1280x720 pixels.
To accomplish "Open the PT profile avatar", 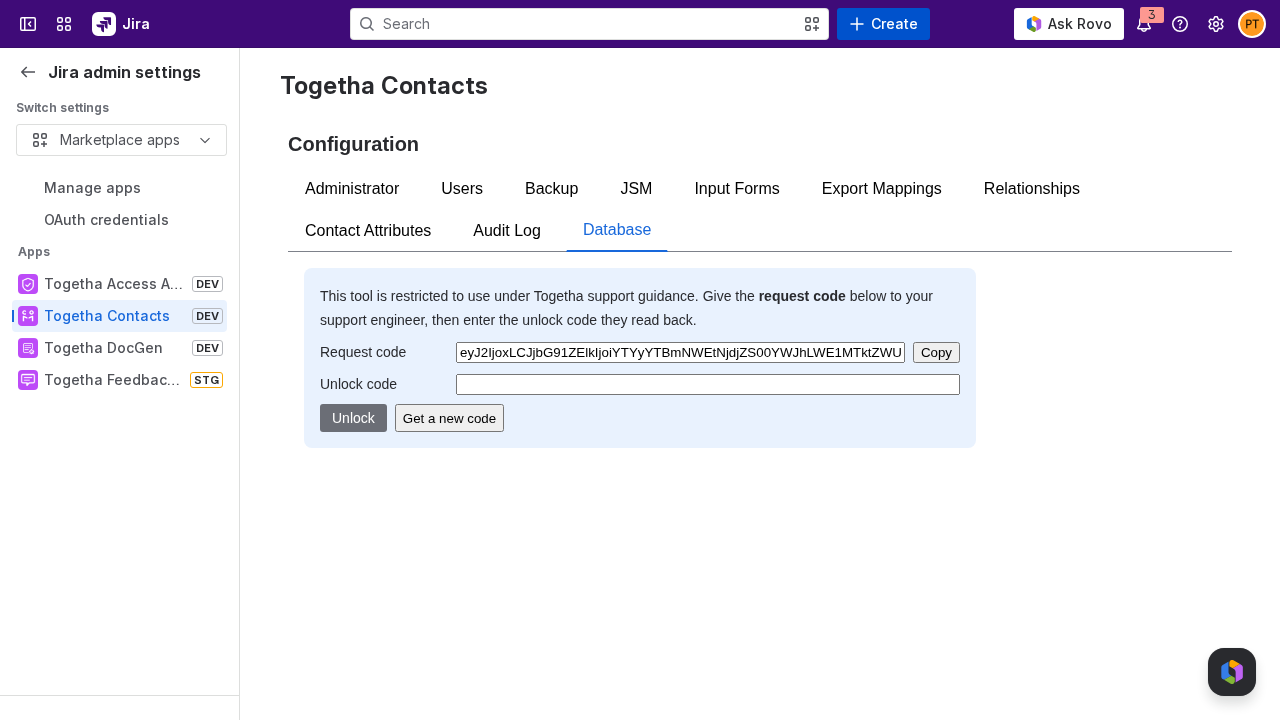I will tap(1252, 24).
